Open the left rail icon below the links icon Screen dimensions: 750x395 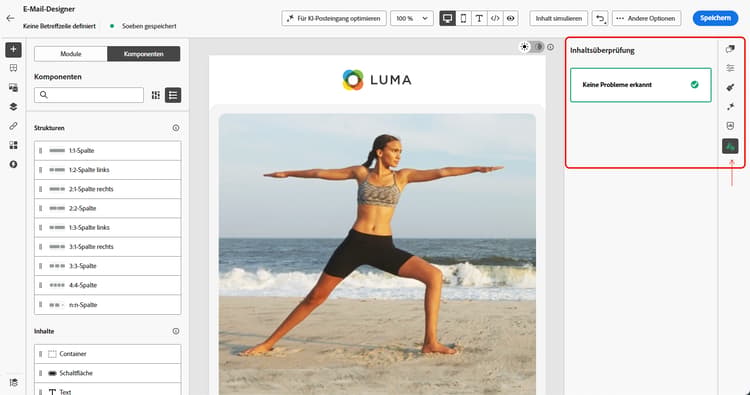coord(13,145)
